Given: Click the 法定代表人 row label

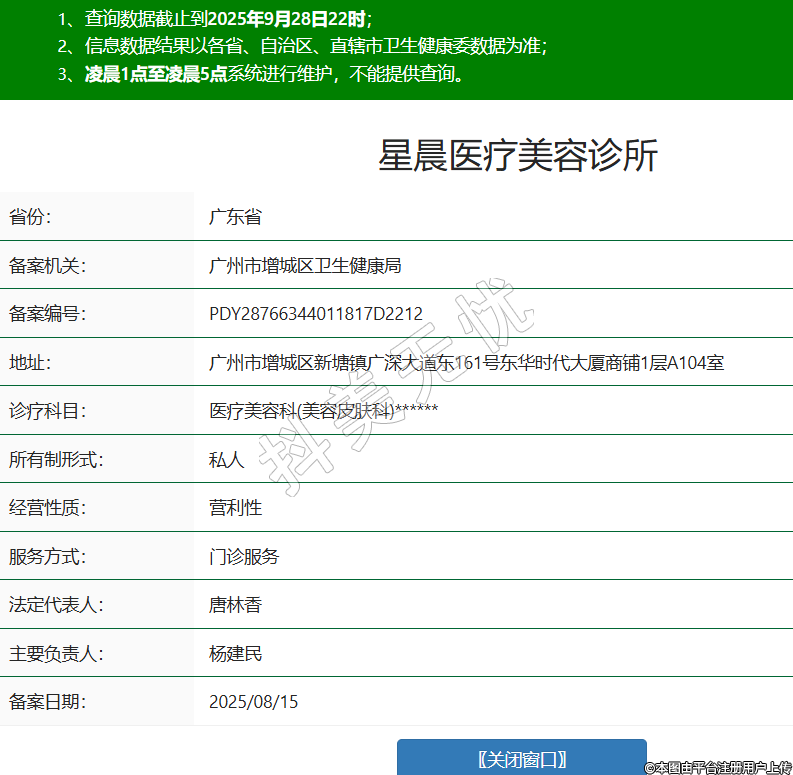Looking at the screenshot, I should click(x=56, y=605).
